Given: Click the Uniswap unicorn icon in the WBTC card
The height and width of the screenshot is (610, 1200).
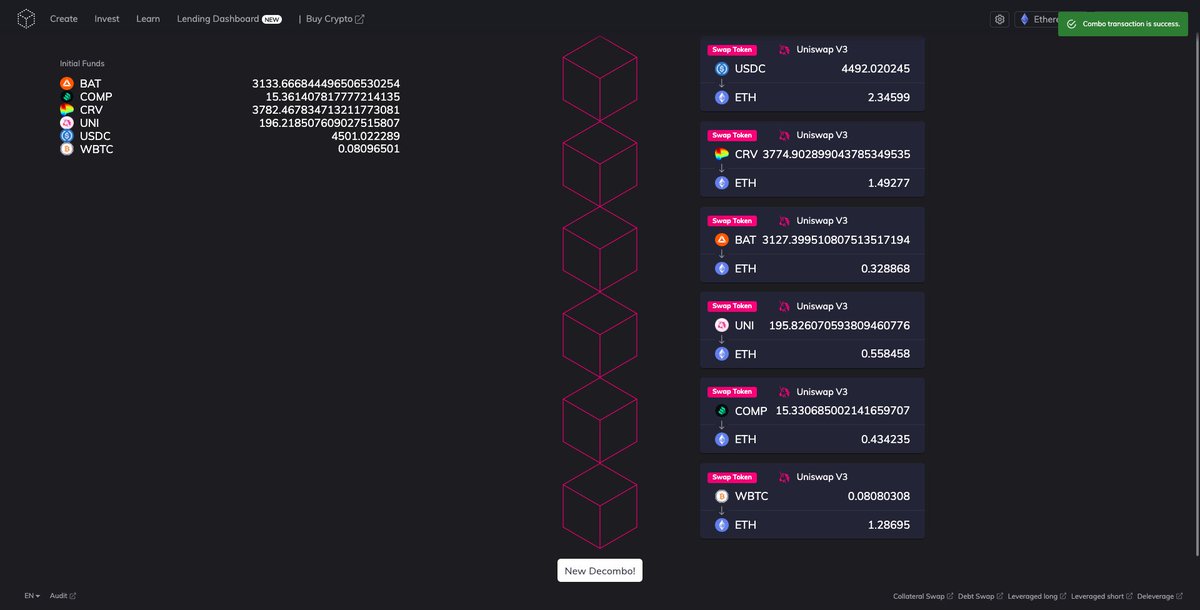Looking at the screenshot, I should [x=784, y=477].
